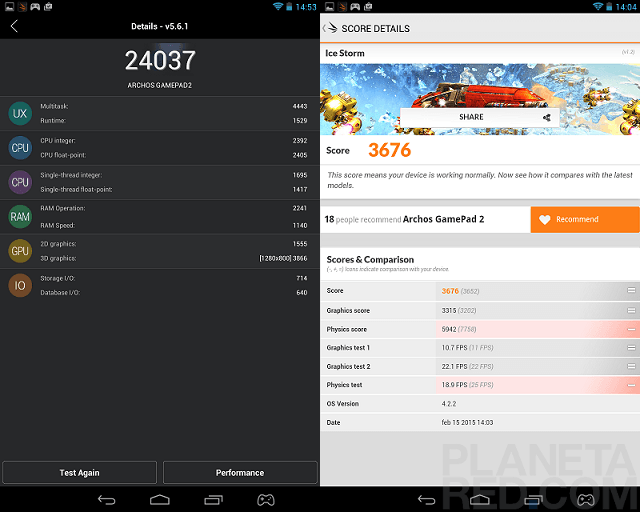The width and height of the screenshot is (641, 512).
Task: Tap the CPU icon next to CPU integer
Action: pos(19,147)
